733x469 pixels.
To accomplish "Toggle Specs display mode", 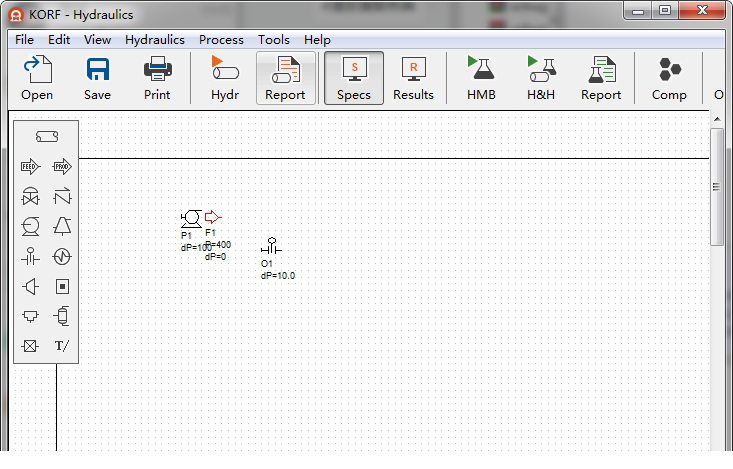I will (x=353, y=78).
